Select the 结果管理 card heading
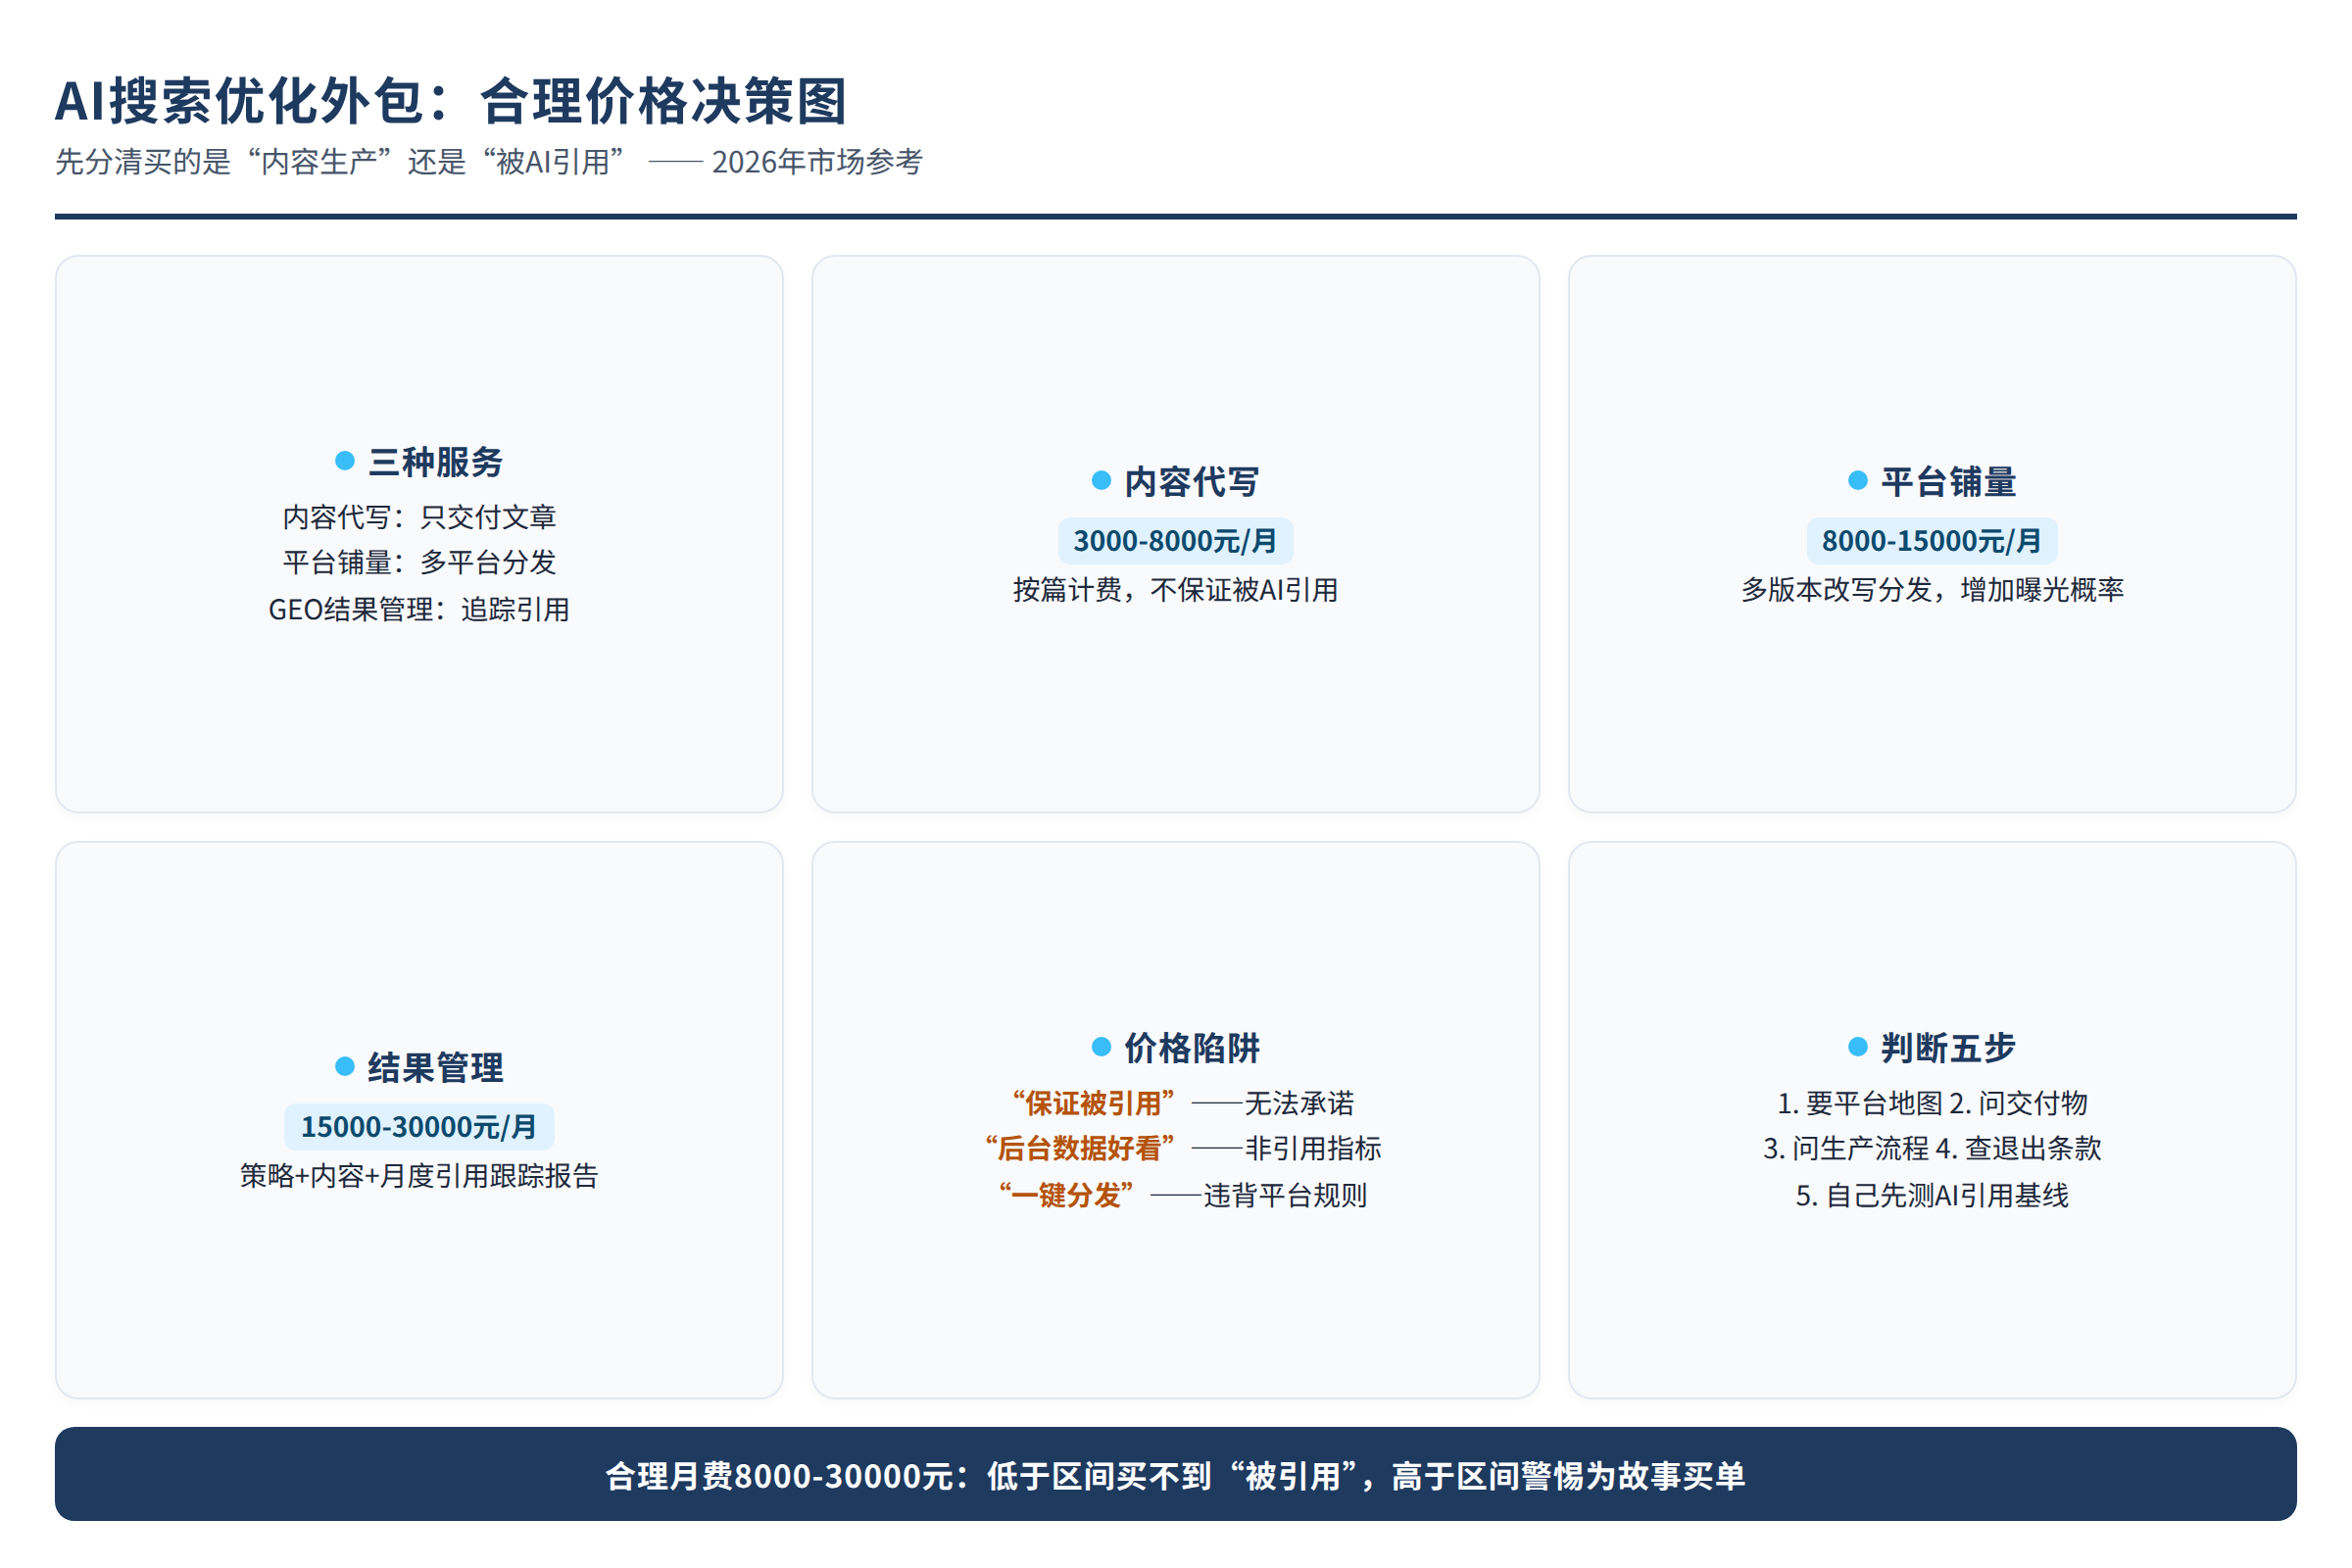2352x1568 pixels. tap(436, 1068)
